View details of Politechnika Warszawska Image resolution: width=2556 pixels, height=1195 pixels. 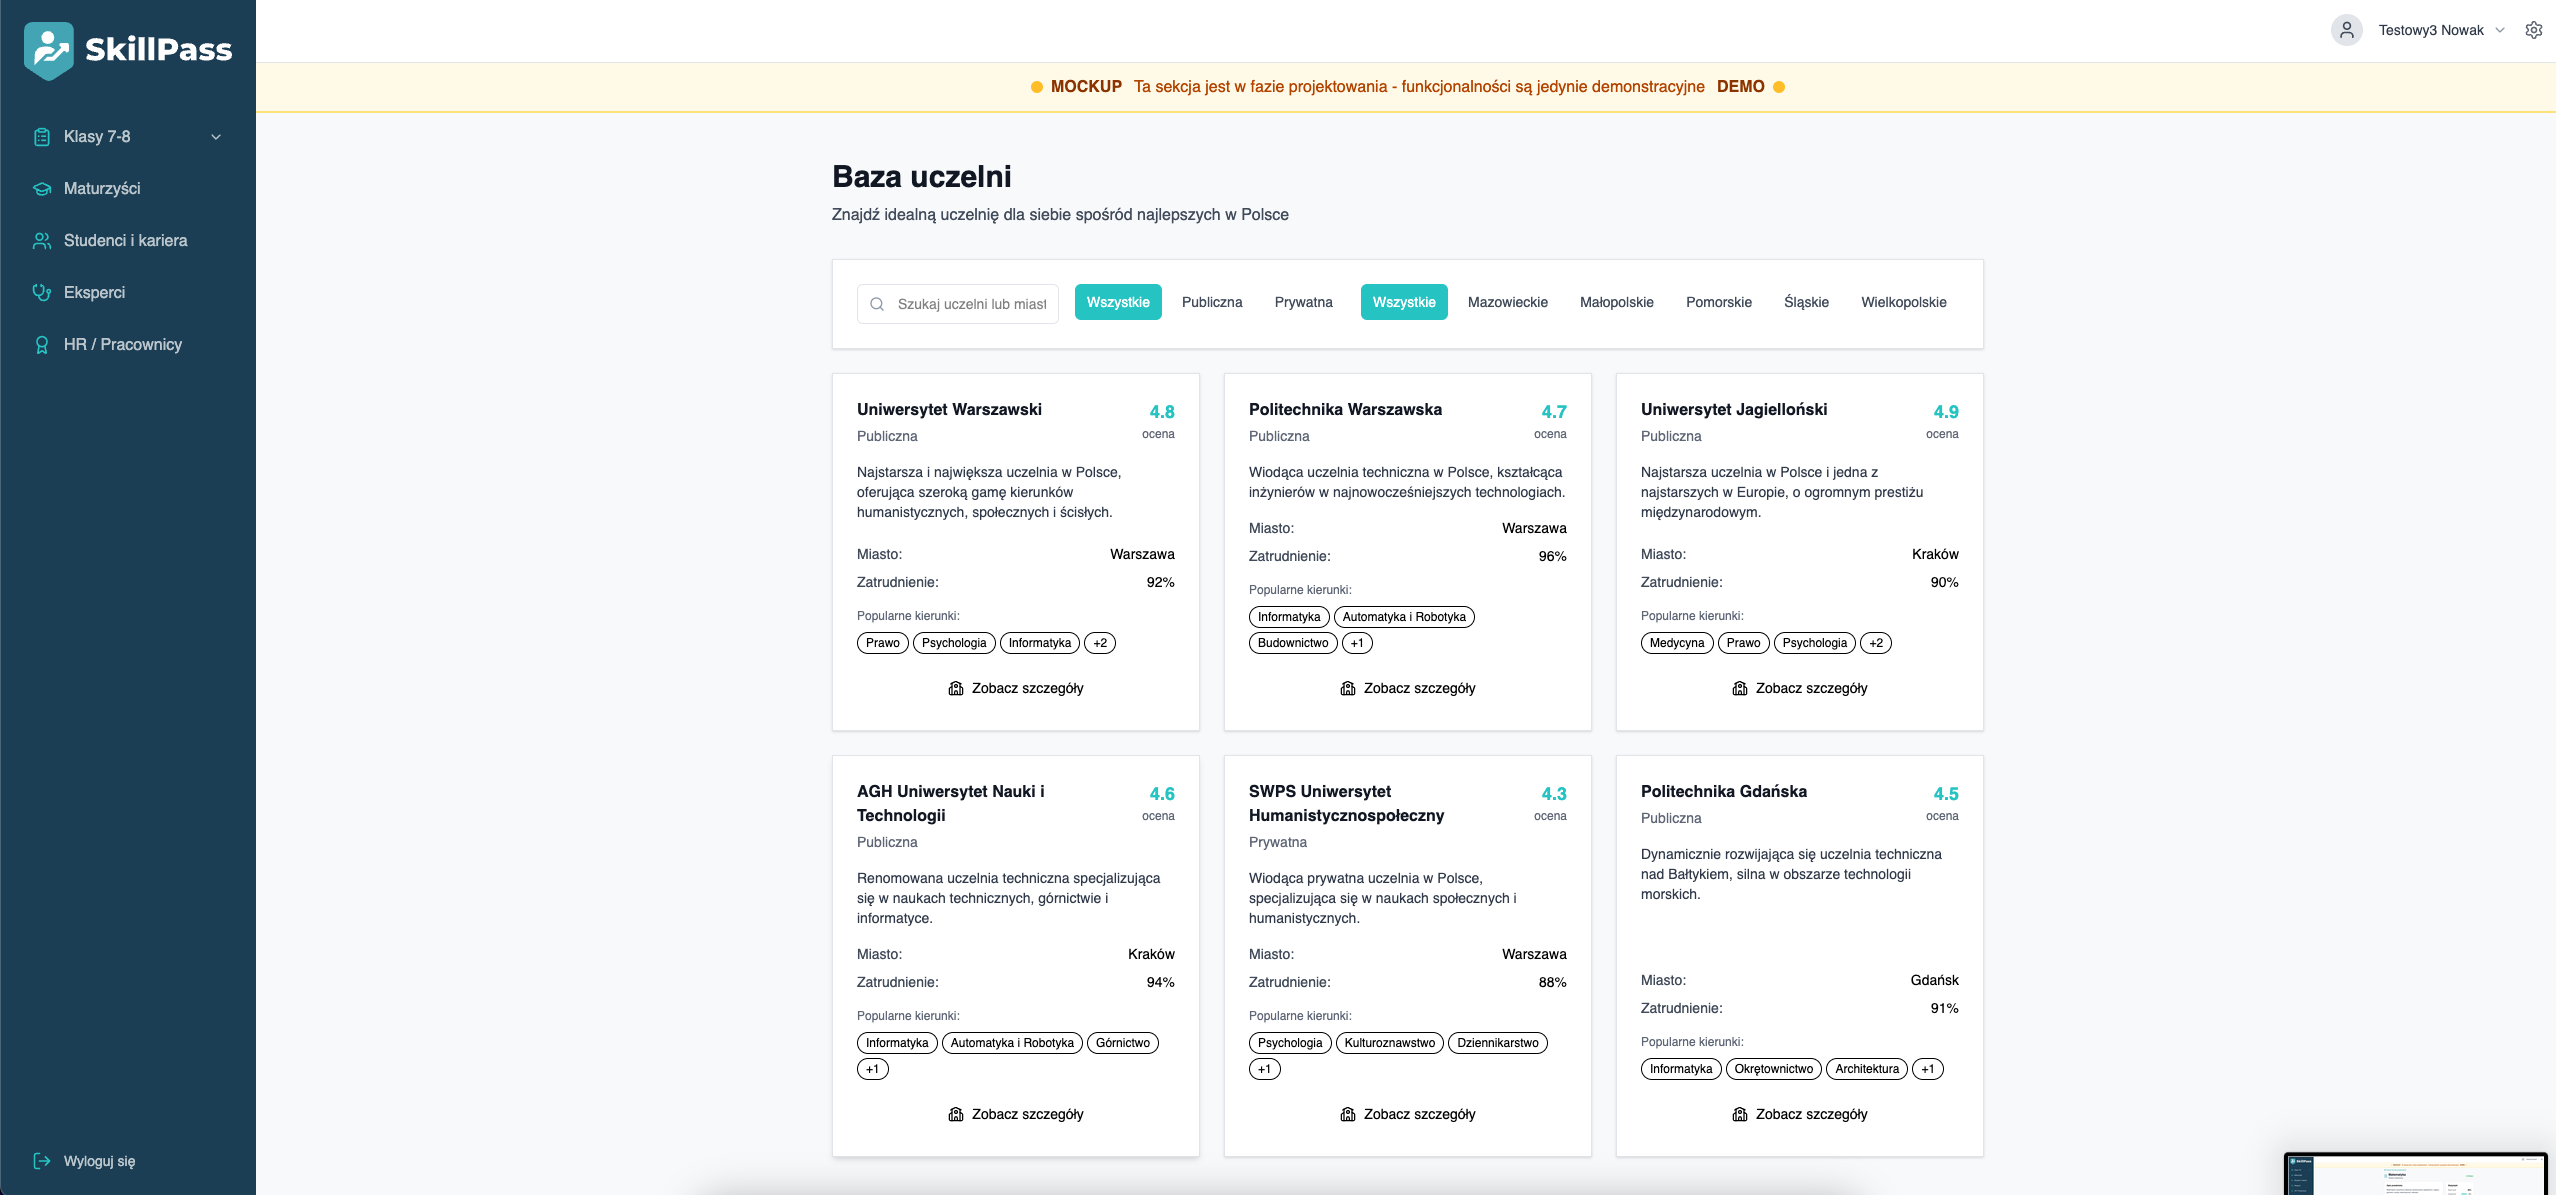(1408, 688)
